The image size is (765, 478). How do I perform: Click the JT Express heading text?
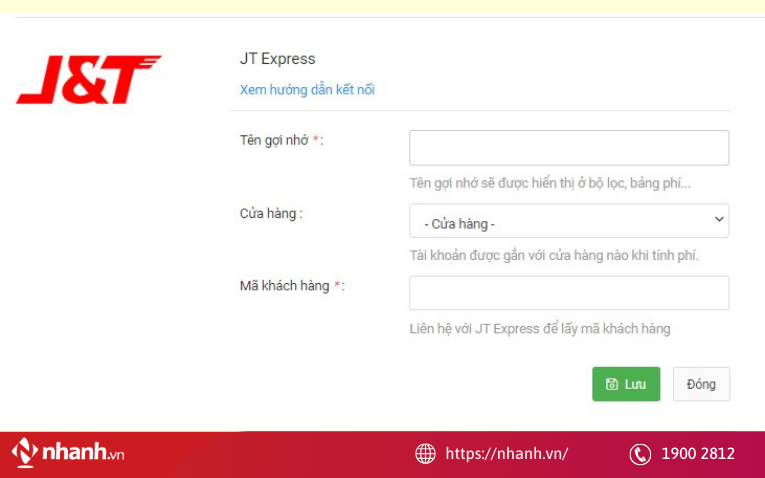coord(278,59)
